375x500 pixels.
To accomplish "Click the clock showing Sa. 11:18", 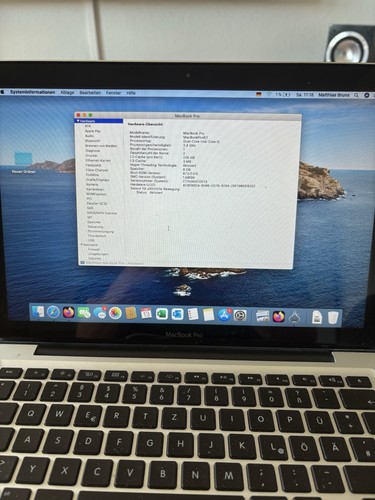I will (305, 95).
